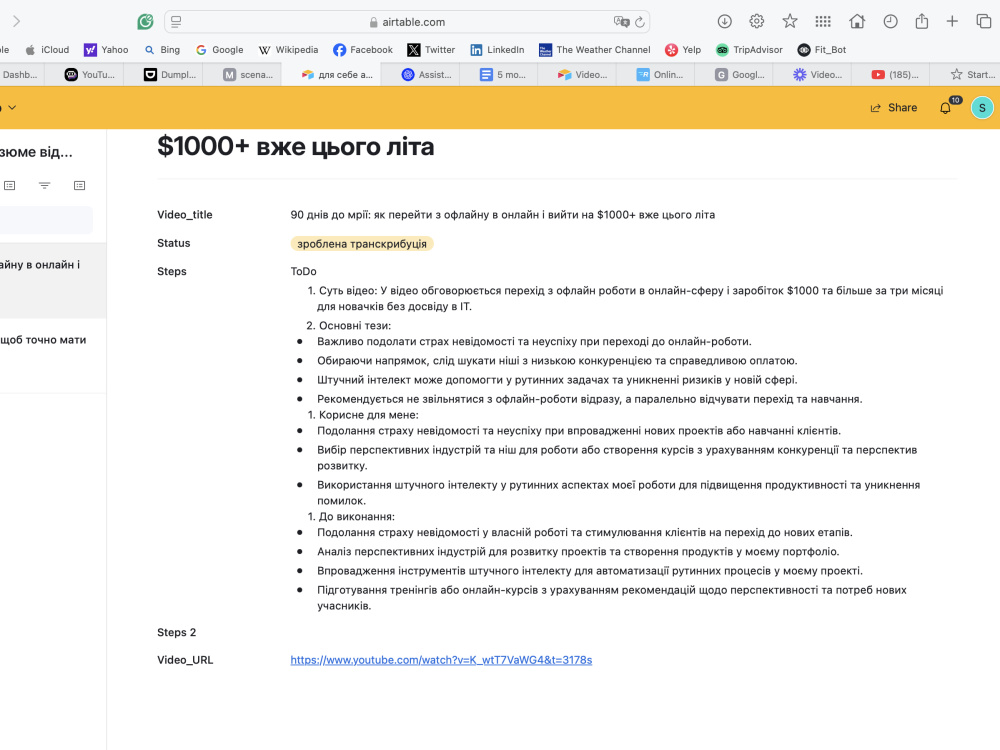Open Wikipedia bookmark
Screen dimensions: 1000x750
click(x=288, y=50)
